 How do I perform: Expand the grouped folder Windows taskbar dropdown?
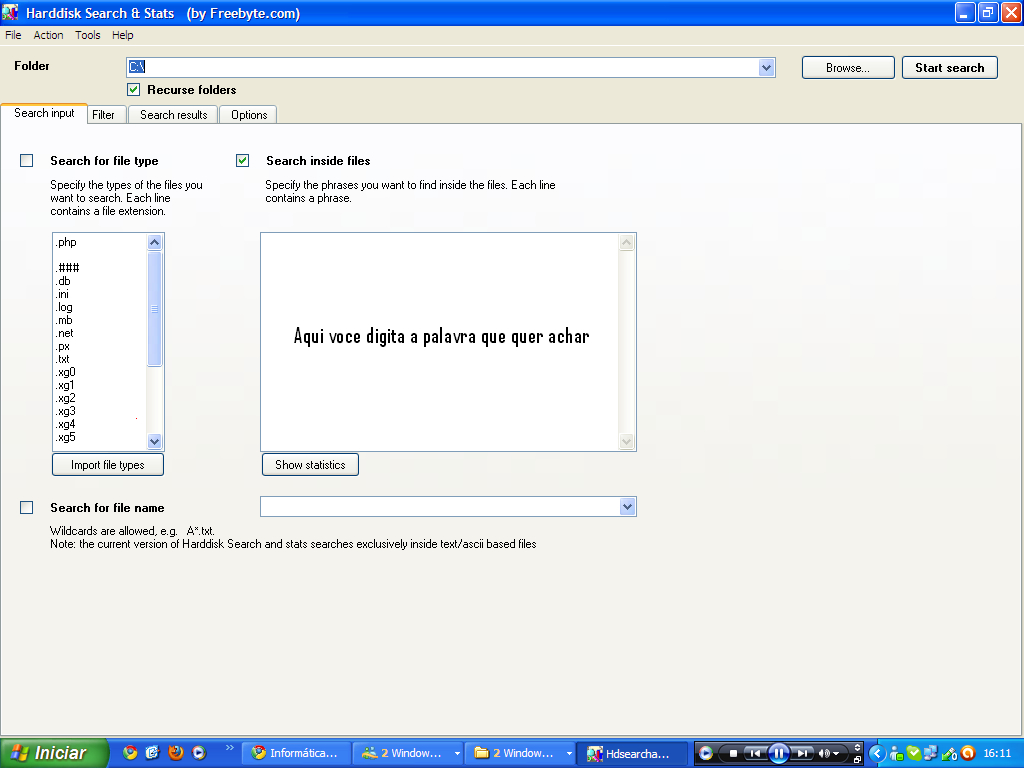pos(569,754)
